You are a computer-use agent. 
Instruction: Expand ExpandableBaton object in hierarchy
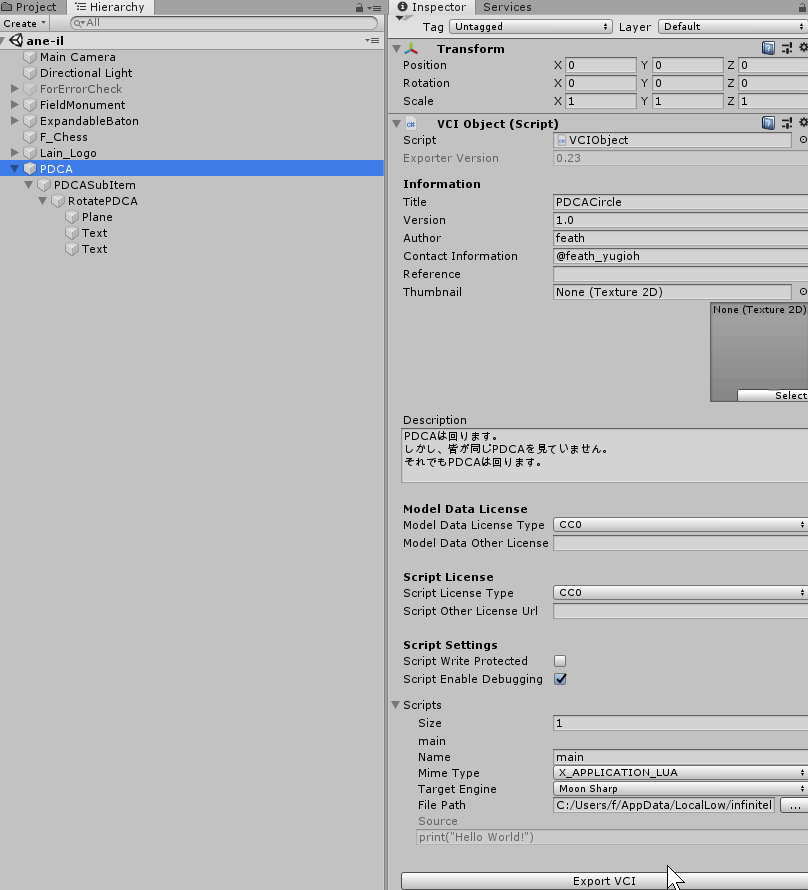pos(15,120)
